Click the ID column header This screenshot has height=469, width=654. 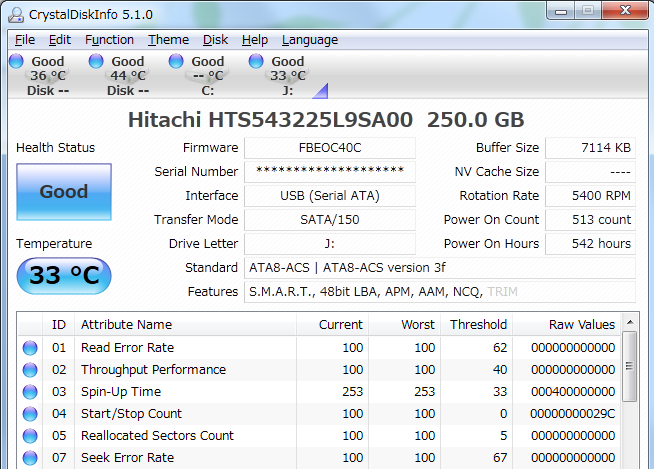click(58, 325)
